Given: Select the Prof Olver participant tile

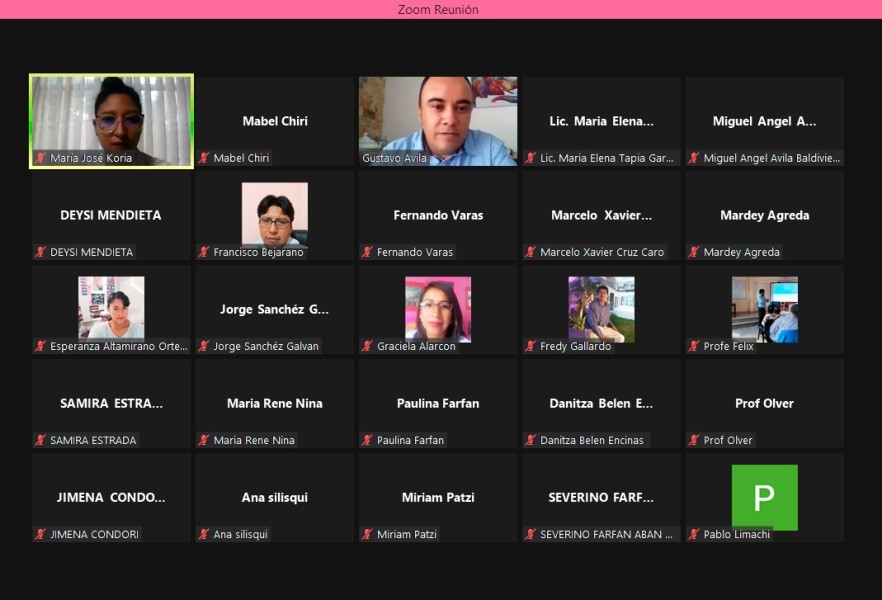Looking at the screenshot, I should tap(764, 404).
